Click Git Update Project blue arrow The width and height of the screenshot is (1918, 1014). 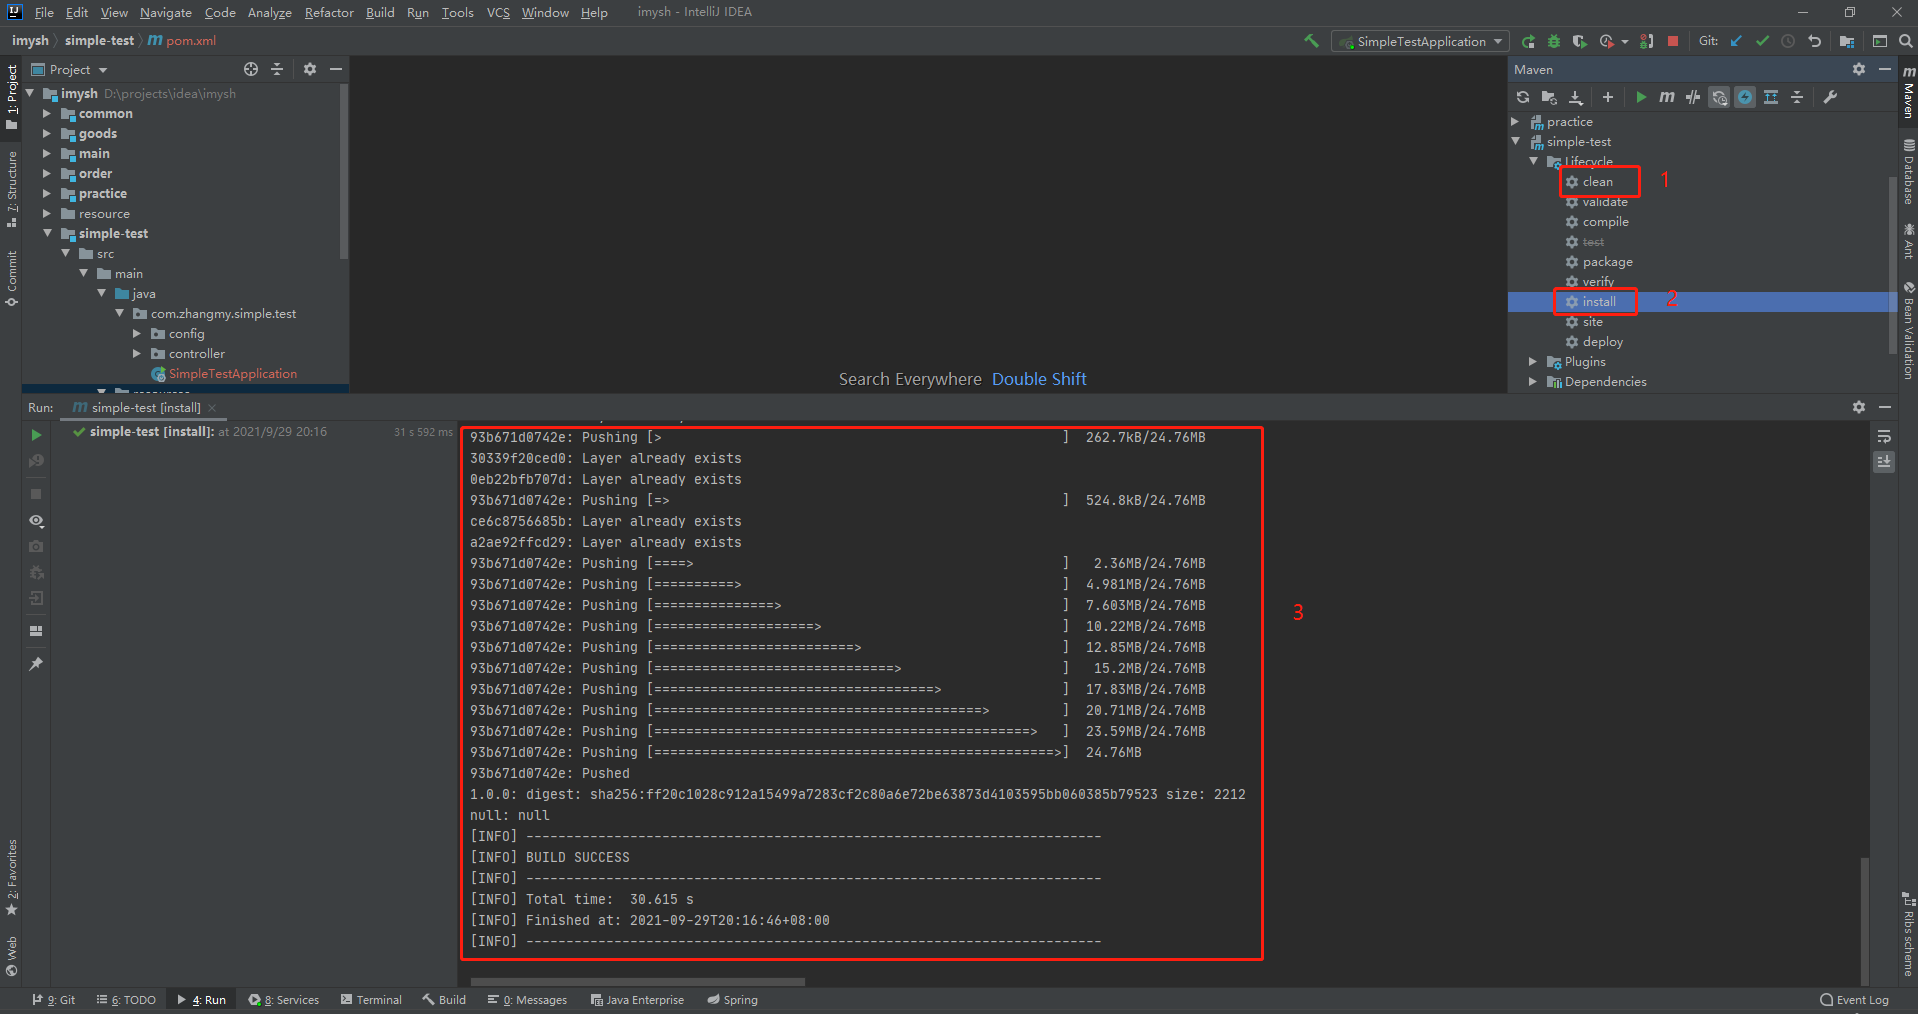(1736, 41)
